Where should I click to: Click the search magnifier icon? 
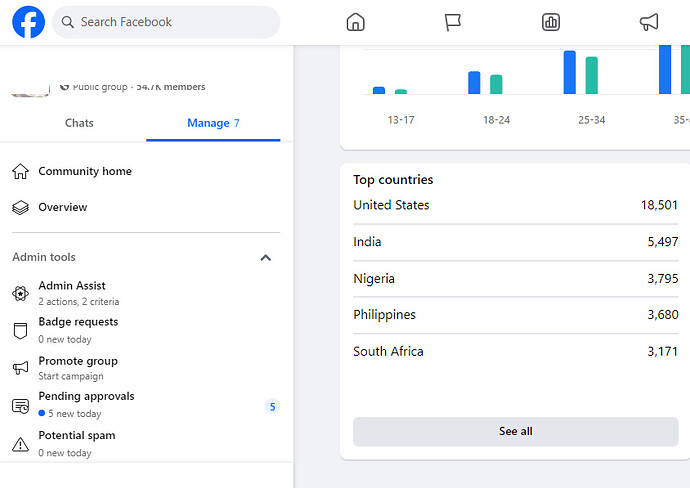click(x=67, y=22)
